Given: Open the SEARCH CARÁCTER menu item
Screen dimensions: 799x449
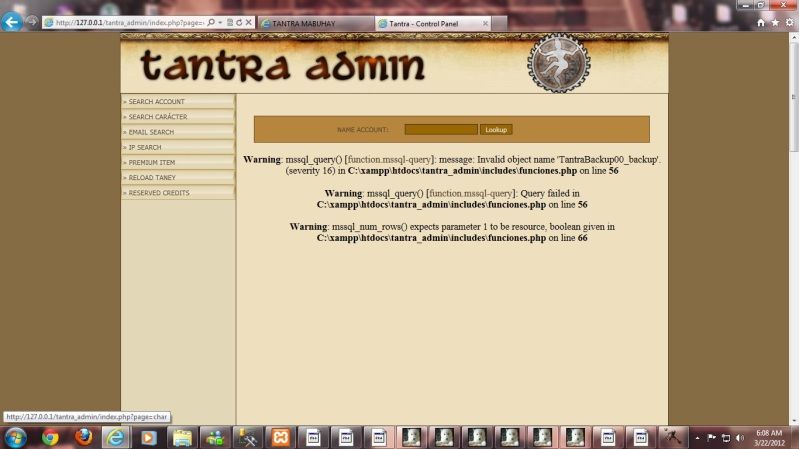Looking at the screenshot, I should coord(178,117).
